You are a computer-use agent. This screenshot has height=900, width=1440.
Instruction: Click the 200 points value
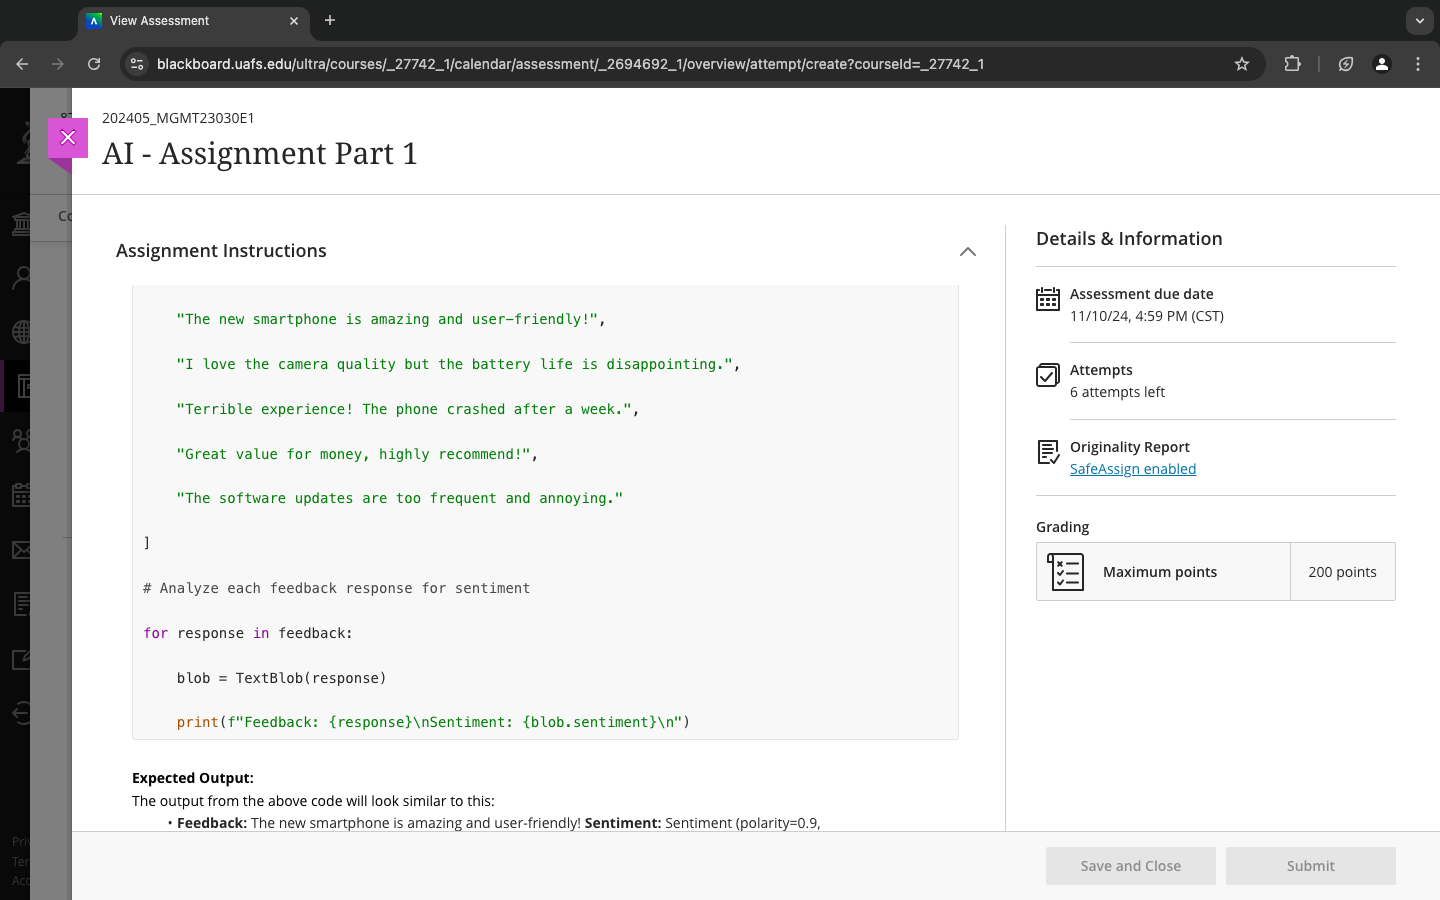[x=1342, y=572]
